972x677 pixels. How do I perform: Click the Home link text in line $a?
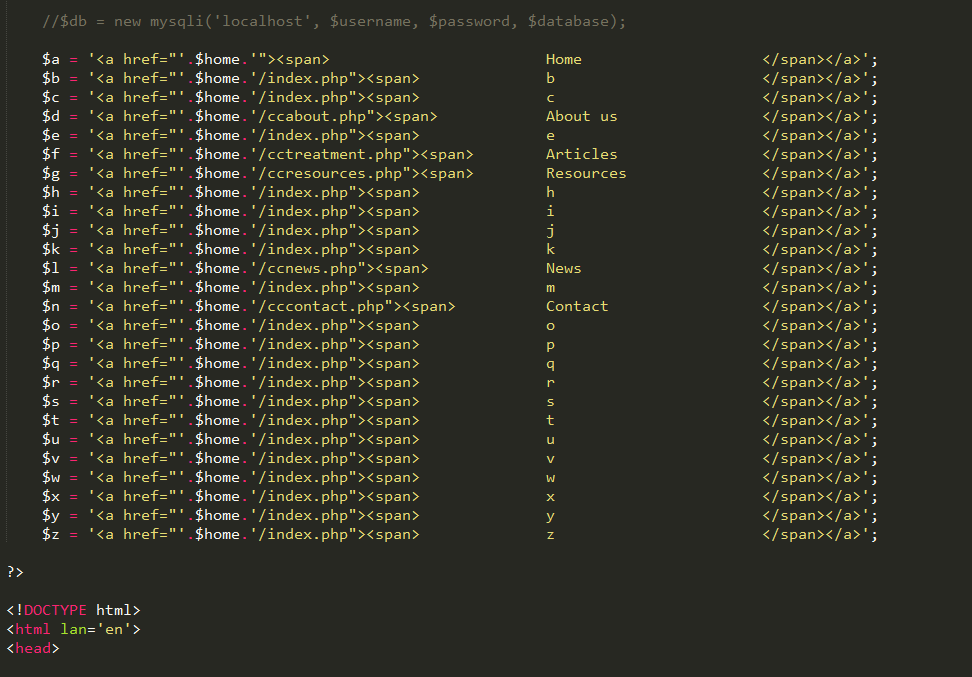tap(562, 59)
